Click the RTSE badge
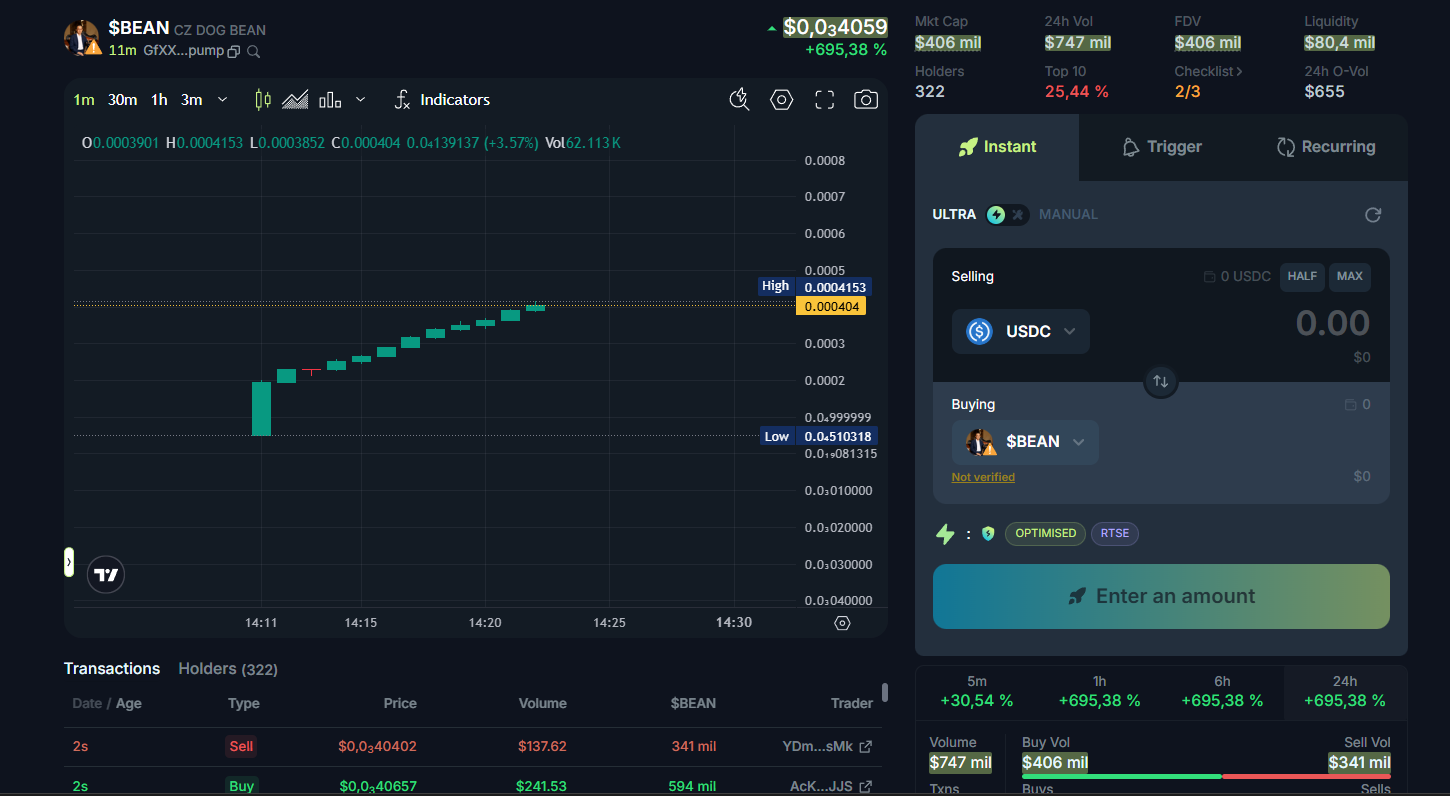This screenshot has width=1450, height=796. 1115,534
